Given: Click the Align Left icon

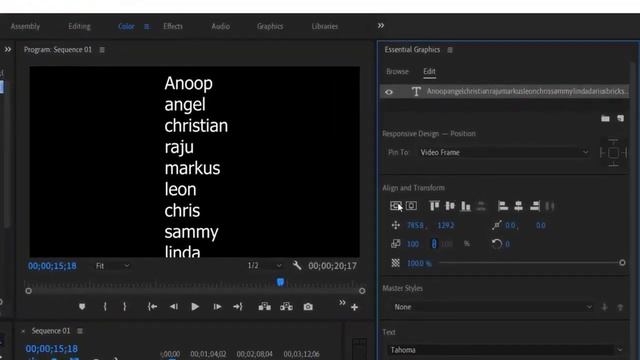Looking at the screenshot, I should [x=503, y=206].
